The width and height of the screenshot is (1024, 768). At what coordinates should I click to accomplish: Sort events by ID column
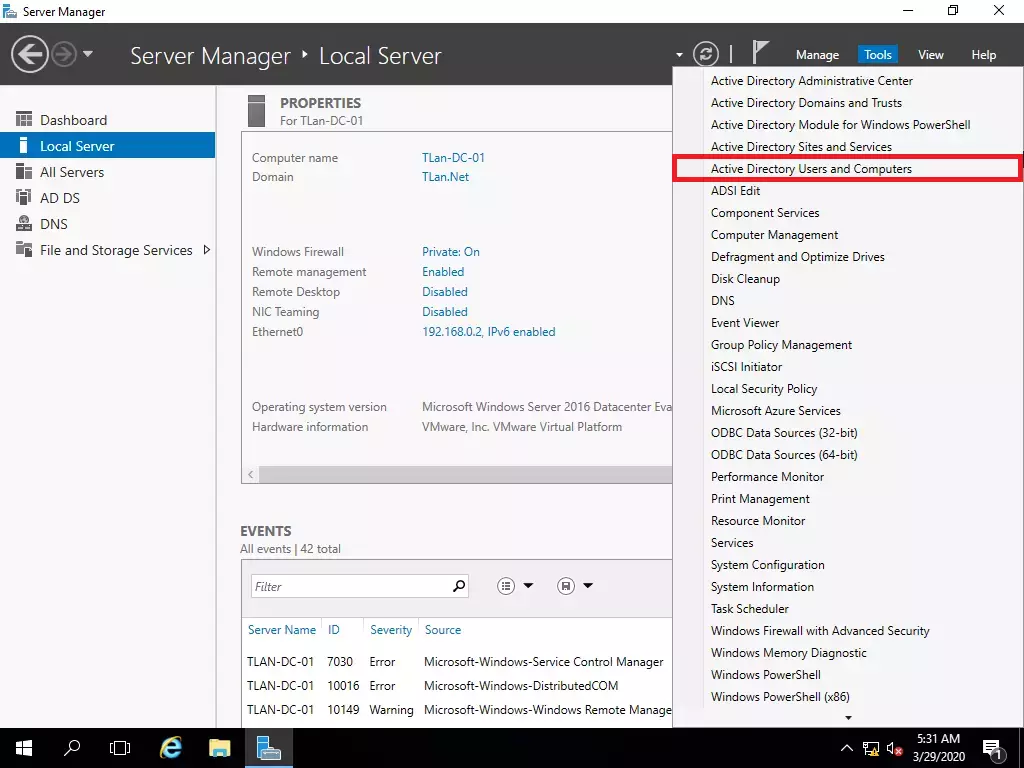pos(334,630)
